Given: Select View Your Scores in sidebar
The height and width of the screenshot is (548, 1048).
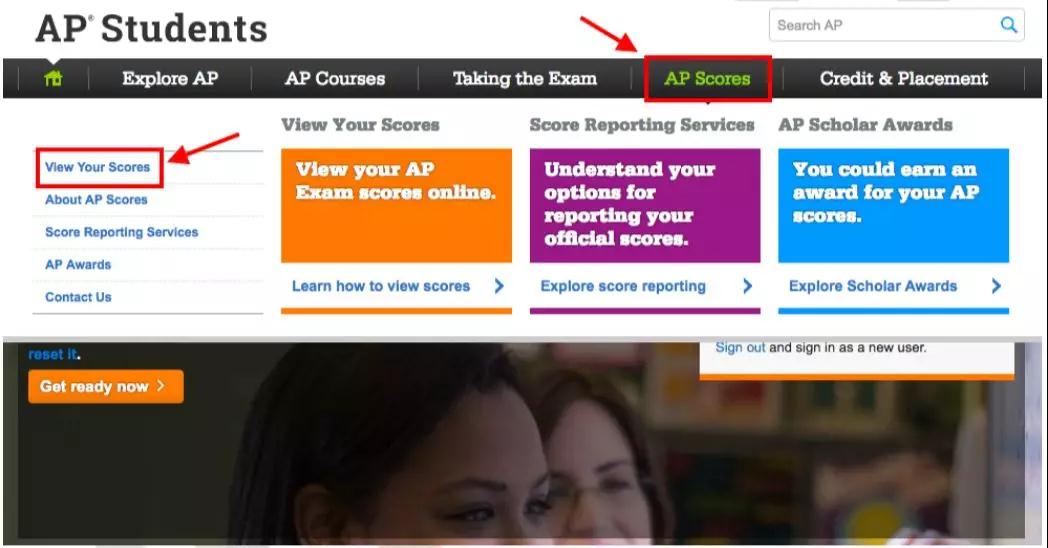Looking at the screenshot, I should click(x=98, y=167).
